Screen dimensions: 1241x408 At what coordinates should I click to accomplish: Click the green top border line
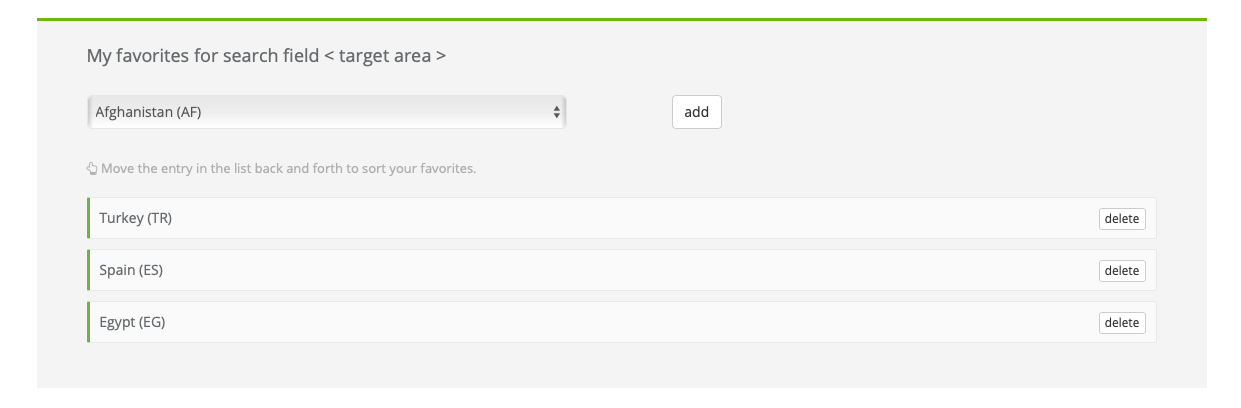pos(620,19)
